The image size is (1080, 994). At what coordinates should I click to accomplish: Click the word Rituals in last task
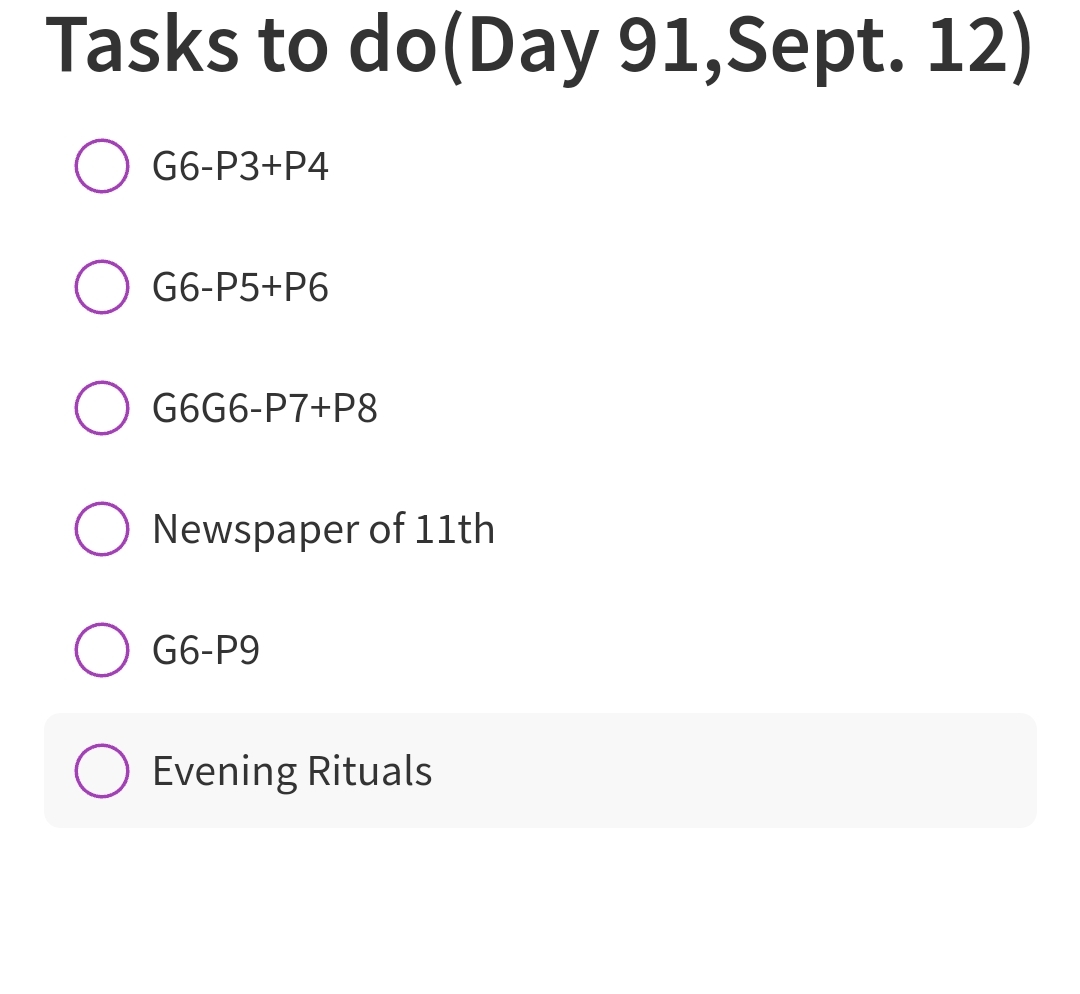pyautogui.click(x=369, y=772)
